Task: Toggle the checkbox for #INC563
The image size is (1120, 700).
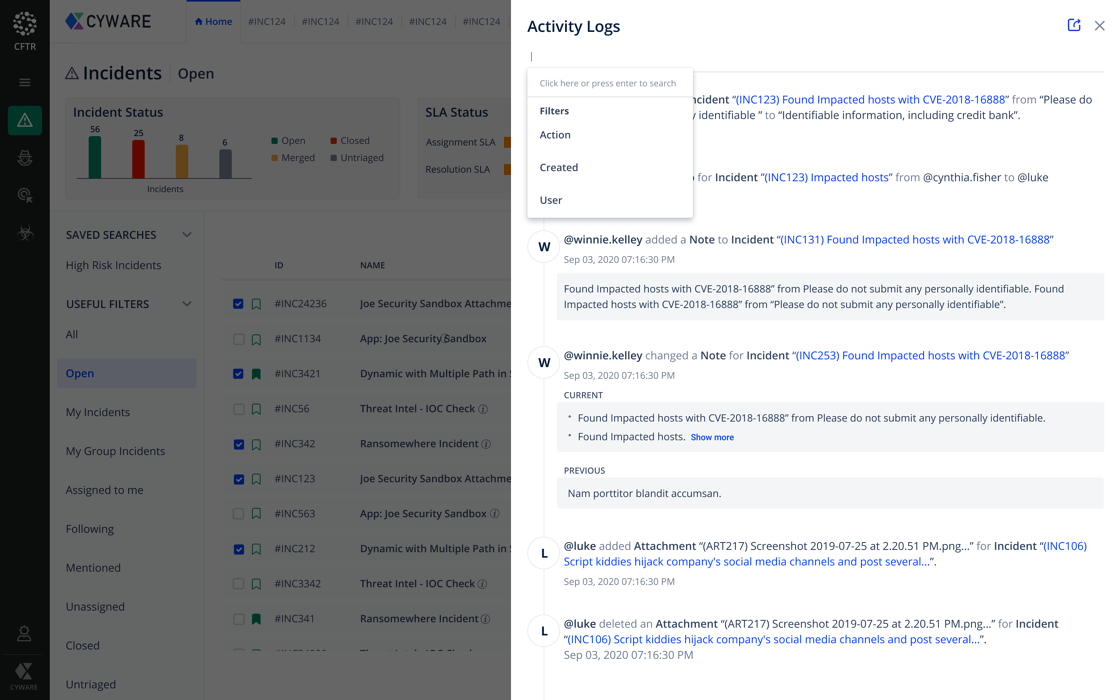Action: point(238,514)
